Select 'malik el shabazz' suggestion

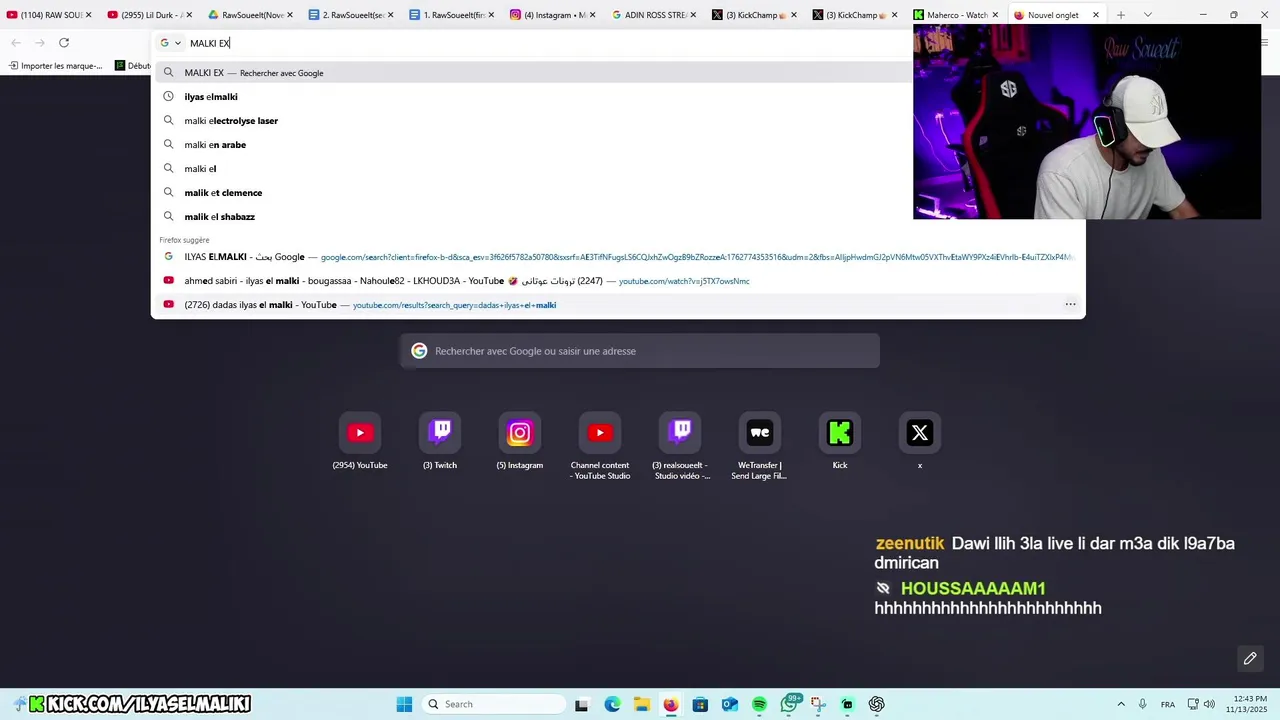coord(618,217)
